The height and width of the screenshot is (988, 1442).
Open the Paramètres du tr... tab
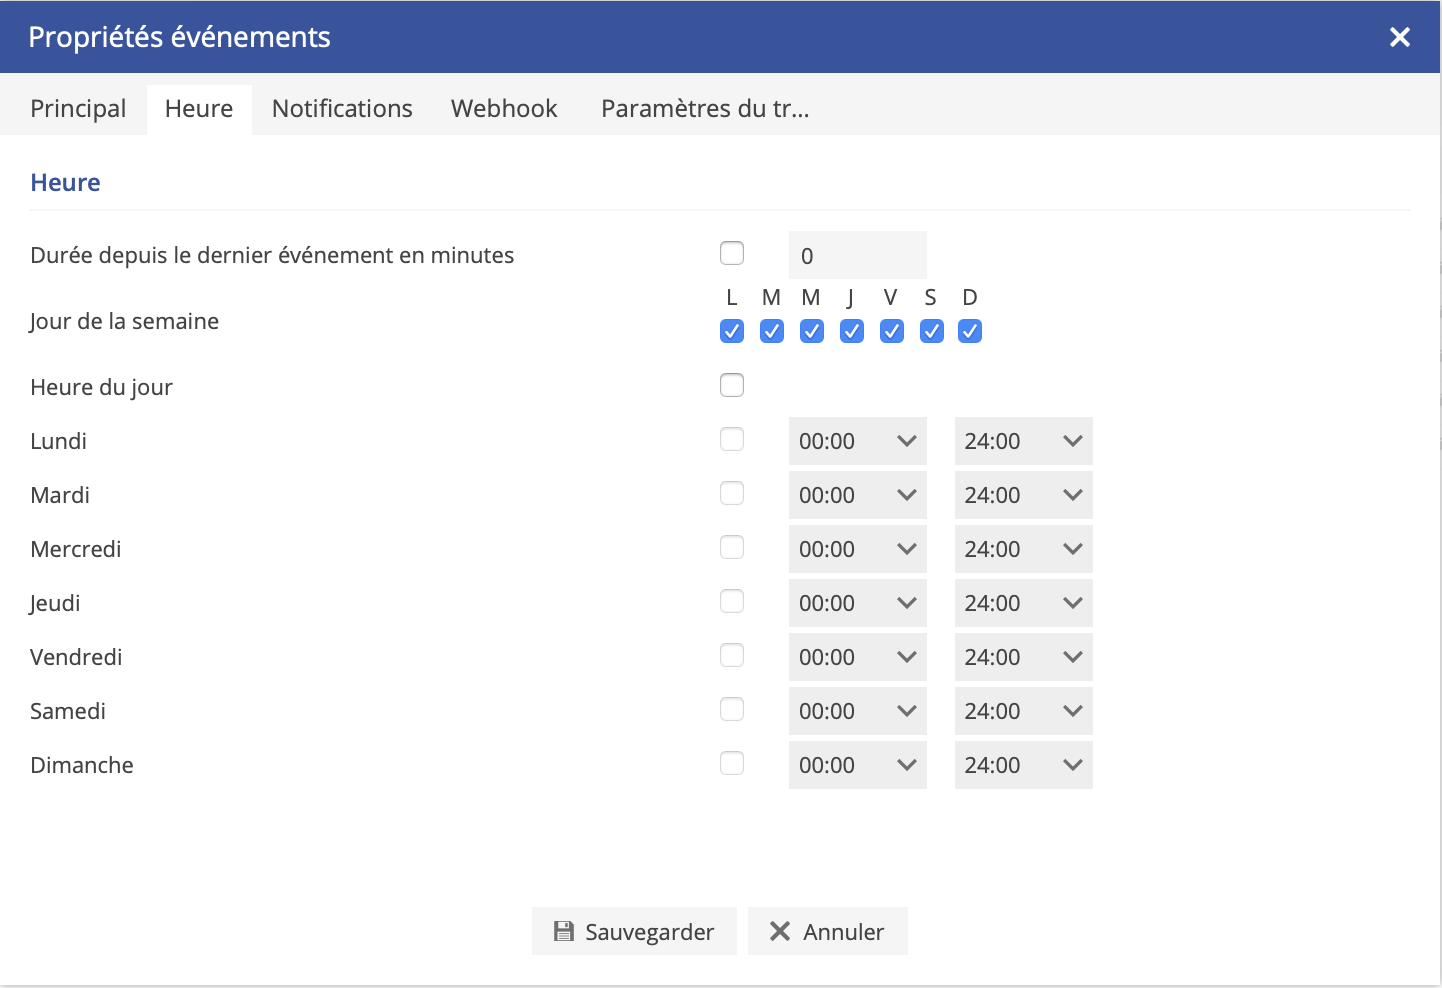pyautogui.click(x=705, y=109)
